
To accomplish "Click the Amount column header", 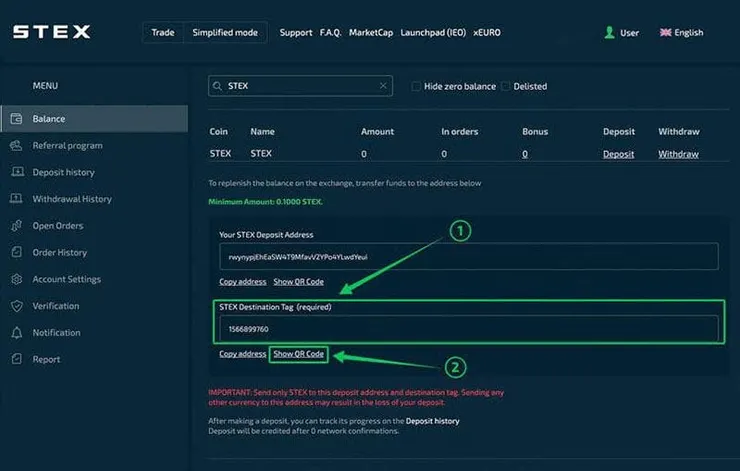I will [377, 132].
